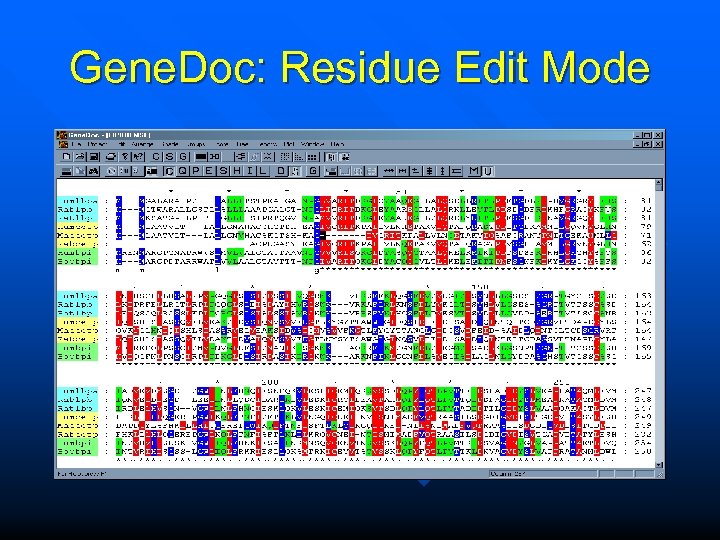Click the horizontal bar icon just left of the M button
Image resolution: width=720 pixels, height=540 pixels.
pyautogui.click(x=456, y=171)
